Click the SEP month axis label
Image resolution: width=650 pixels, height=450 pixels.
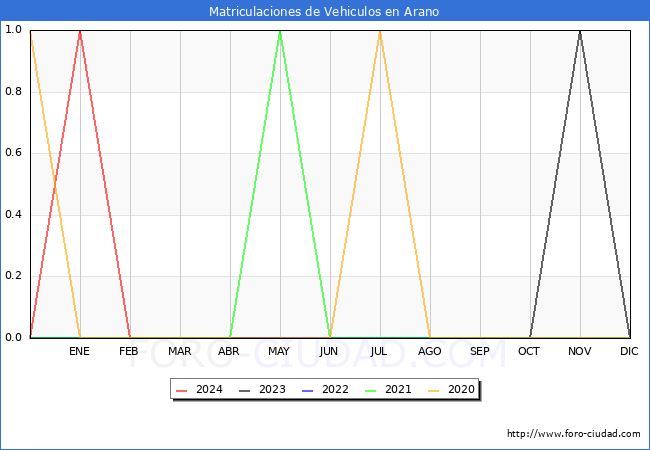coord(480,351)
